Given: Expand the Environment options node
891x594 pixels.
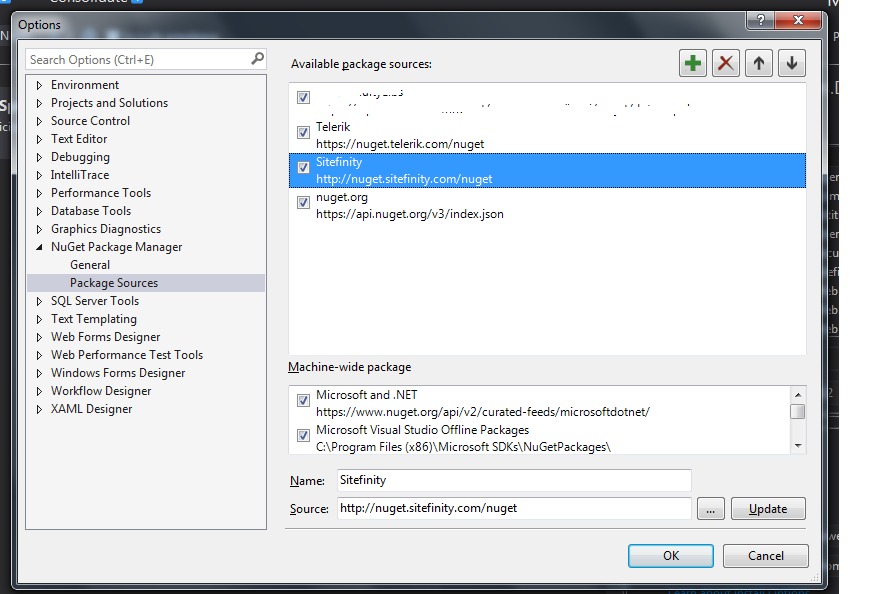Looking at the screenshot, I should click(x=40, y=85).
